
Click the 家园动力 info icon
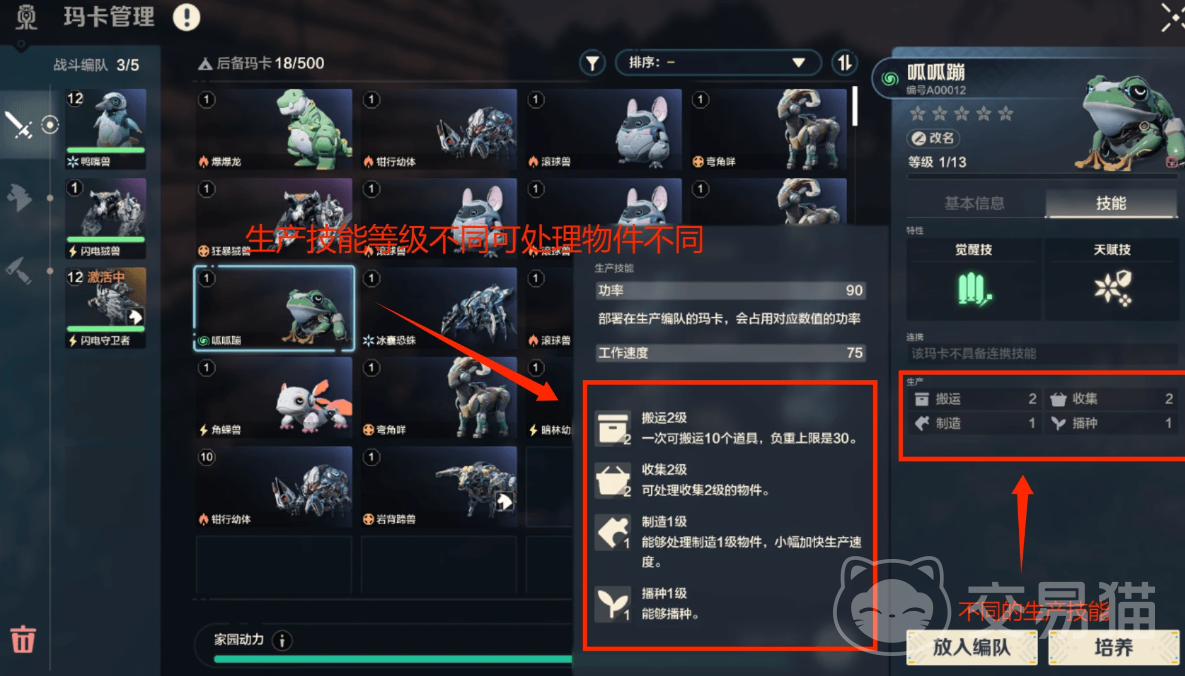tap(282, 640)
